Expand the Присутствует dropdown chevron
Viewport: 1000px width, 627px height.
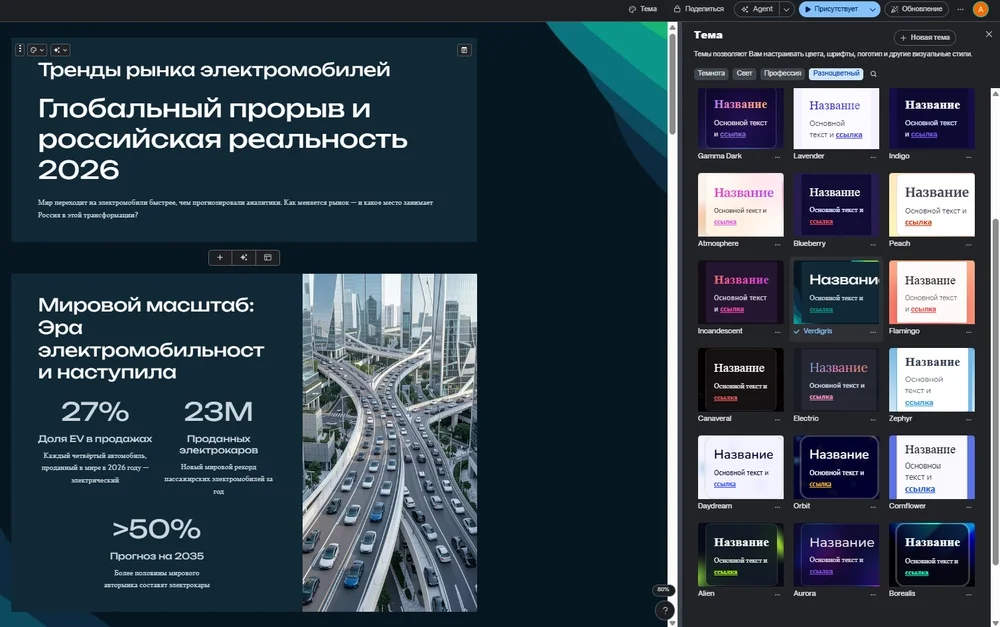[872, 9]
